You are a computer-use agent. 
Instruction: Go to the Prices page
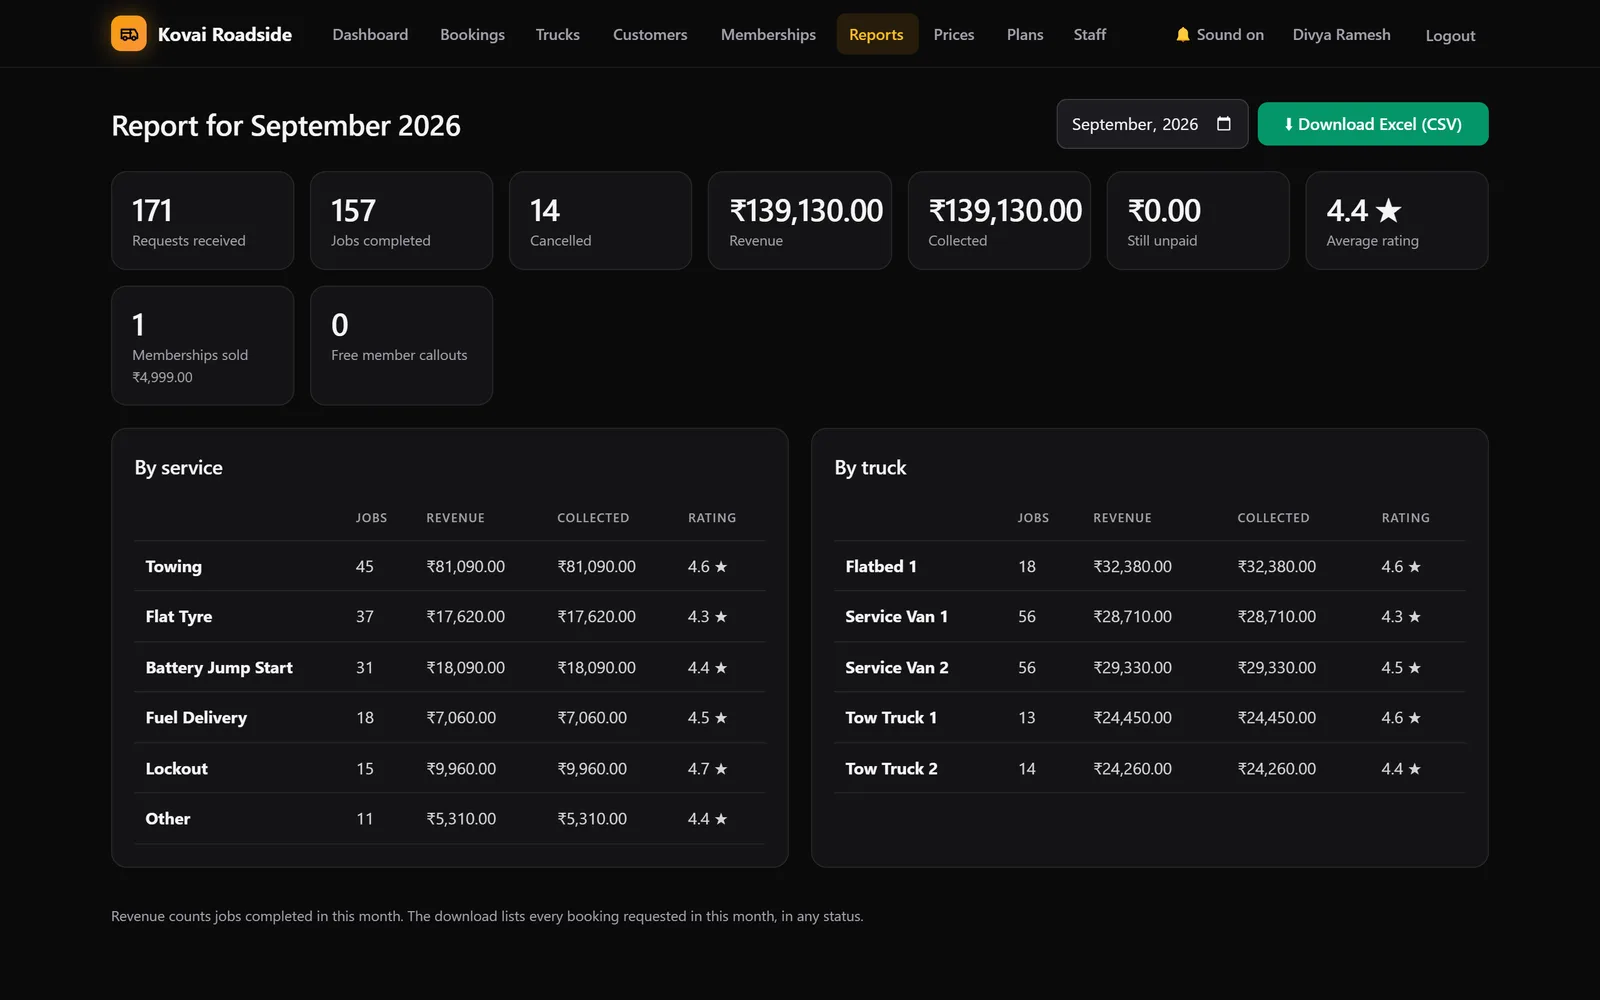tap(954, 34)
